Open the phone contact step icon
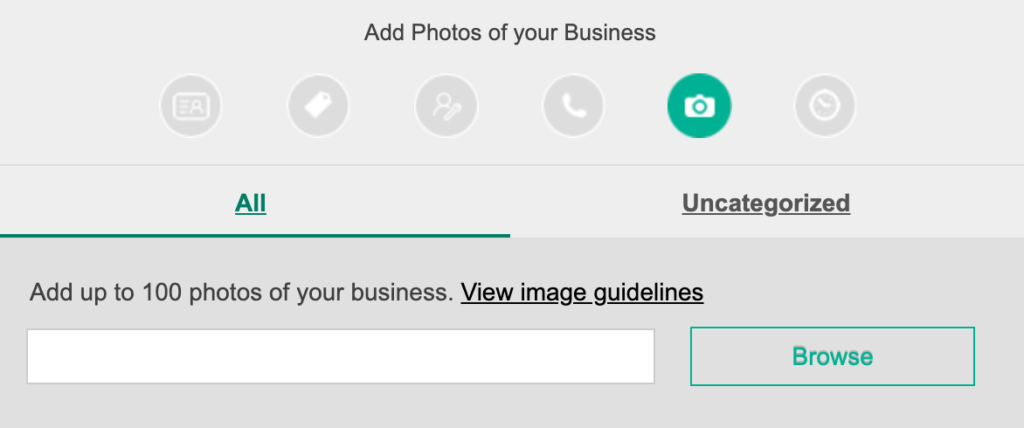Viewport: 1024px width, 428px height. tap(573, 106)
